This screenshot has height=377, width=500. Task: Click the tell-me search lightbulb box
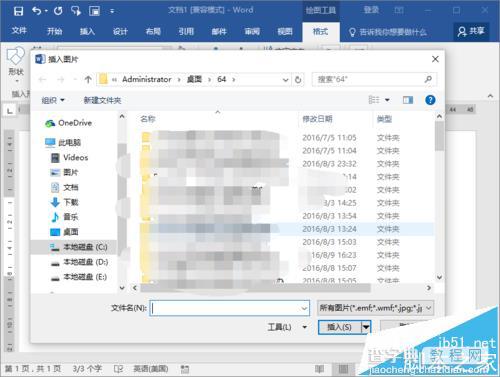388,32
